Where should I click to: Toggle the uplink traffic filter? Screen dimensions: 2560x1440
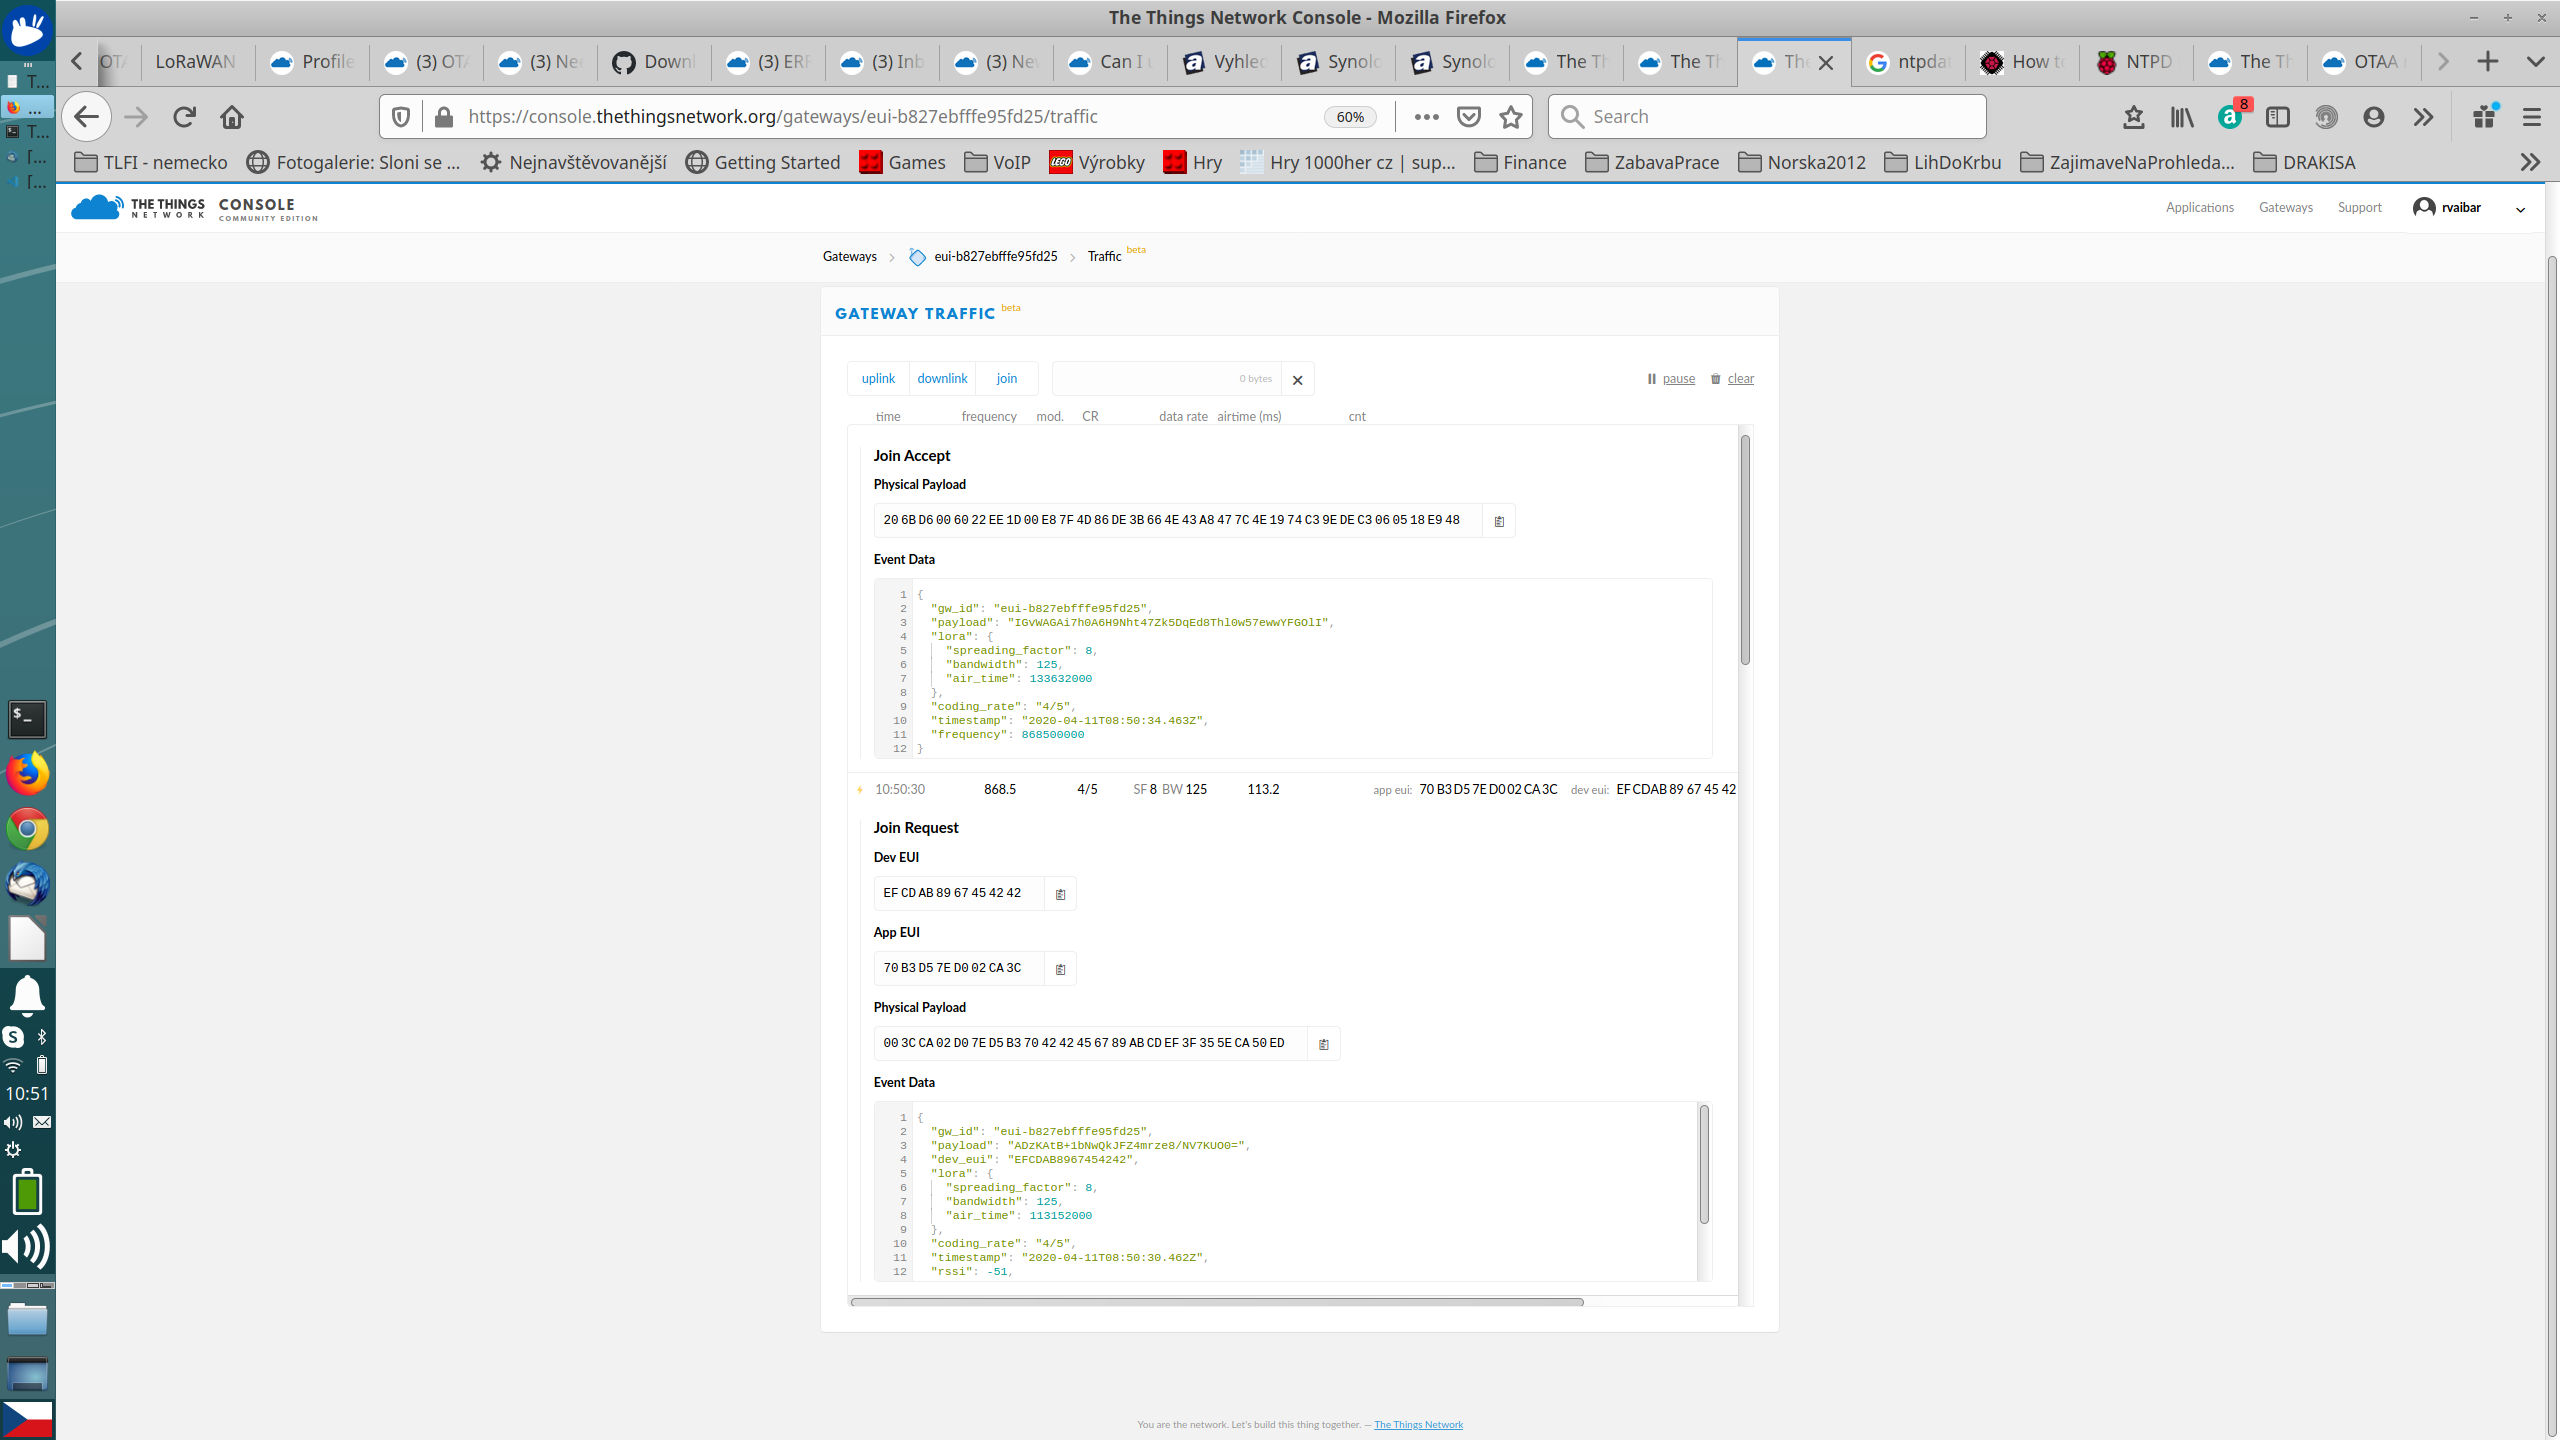point(878,378)
